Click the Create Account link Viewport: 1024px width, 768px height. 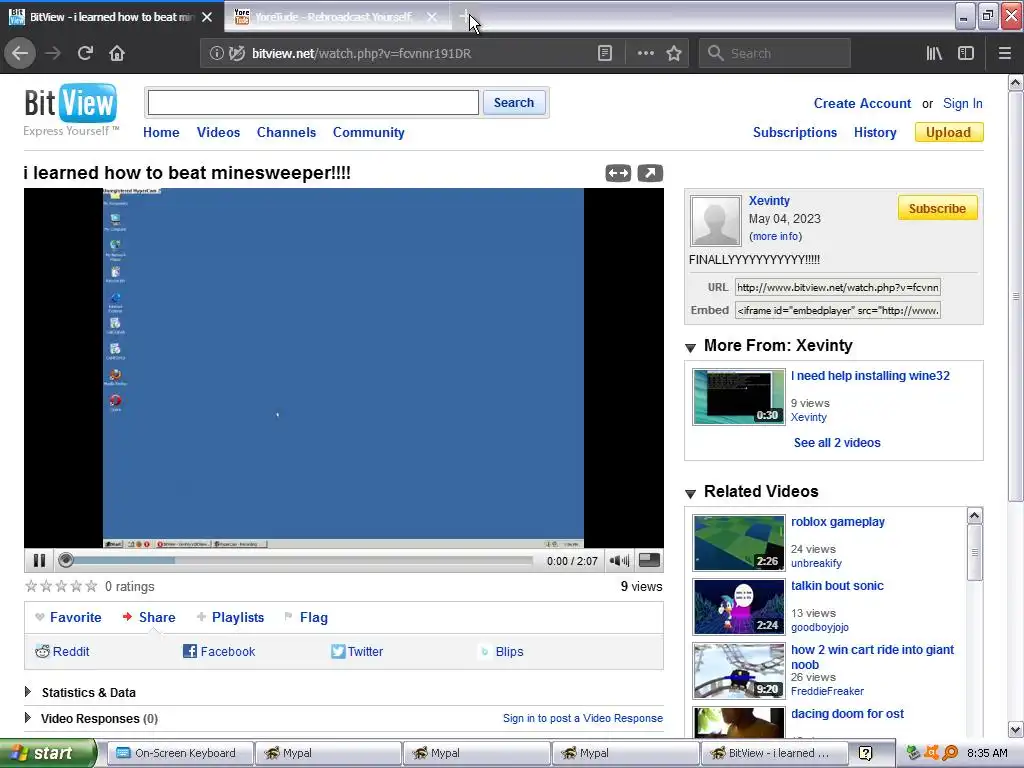[x=862, y=103]
